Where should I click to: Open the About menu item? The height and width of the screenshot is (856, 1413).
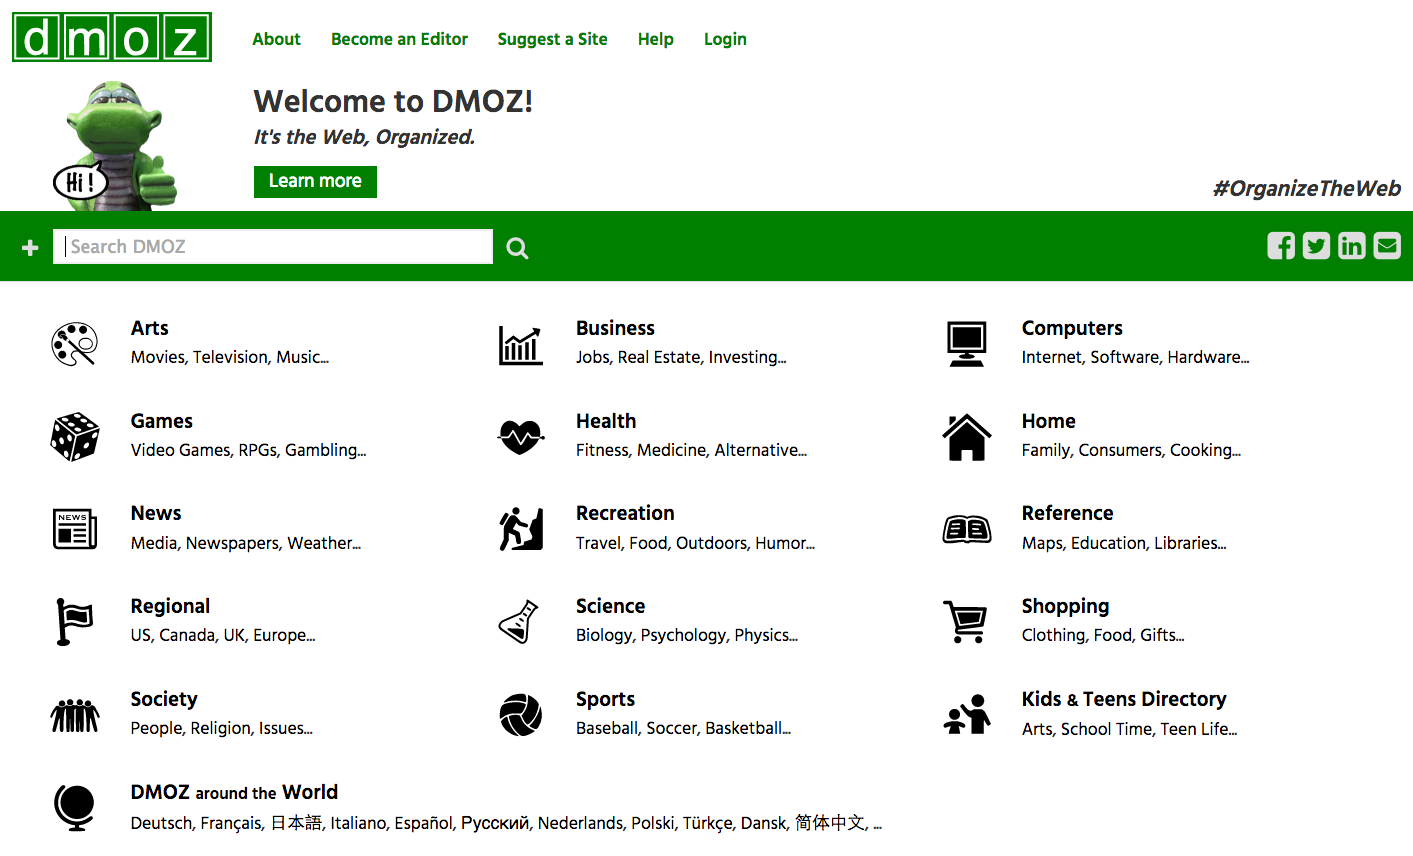(276, 39)
